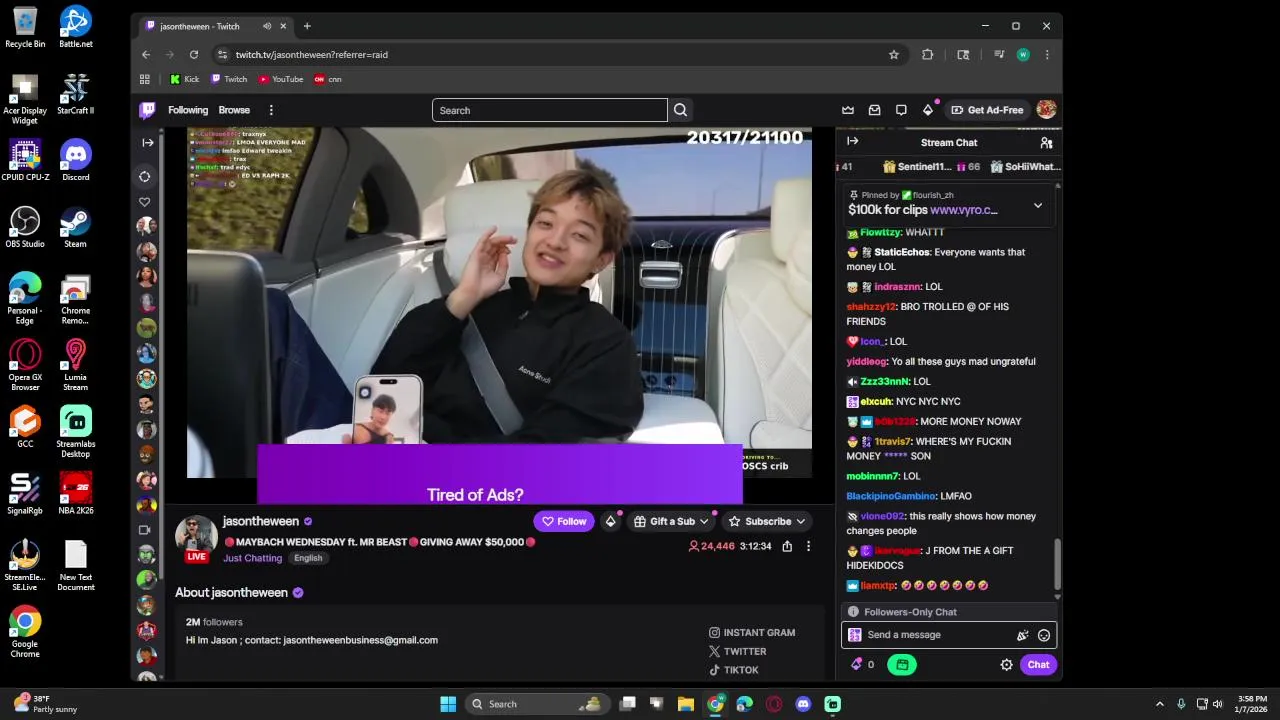Click StaticEchos username in chat

point(902,252)
